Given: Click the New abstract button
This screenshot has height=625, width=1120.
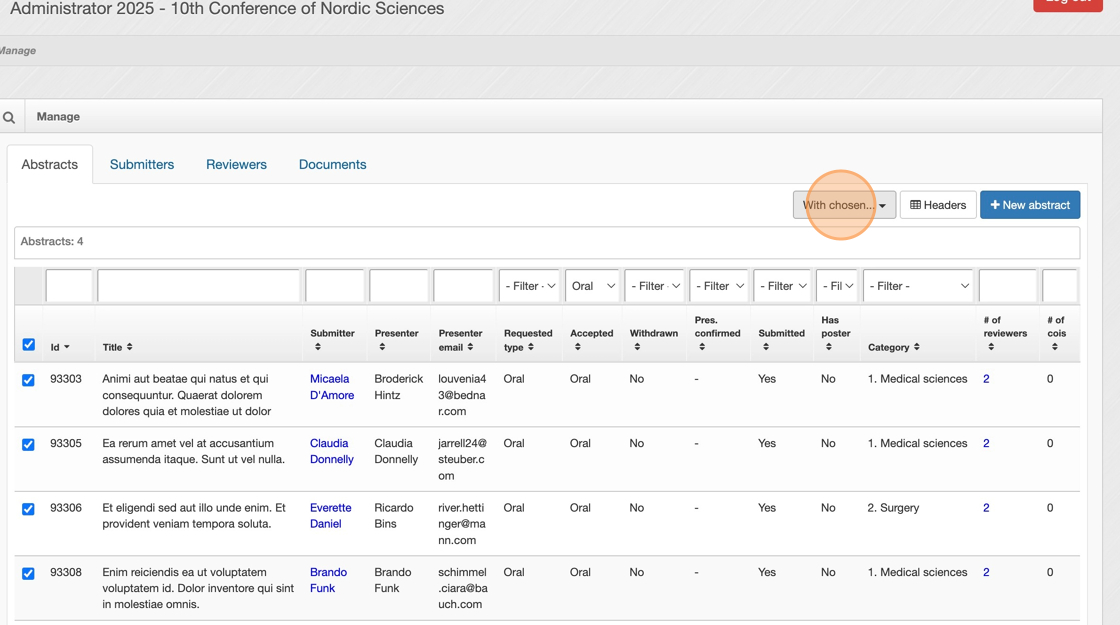Looking at the screenshot, I should (1029, 205).
